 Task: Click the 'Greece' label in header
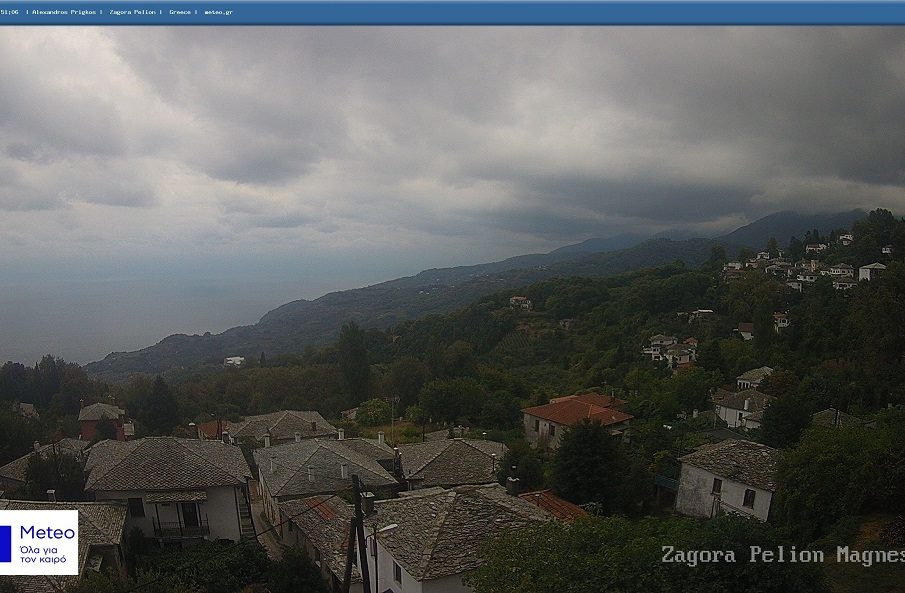(180, 12)
